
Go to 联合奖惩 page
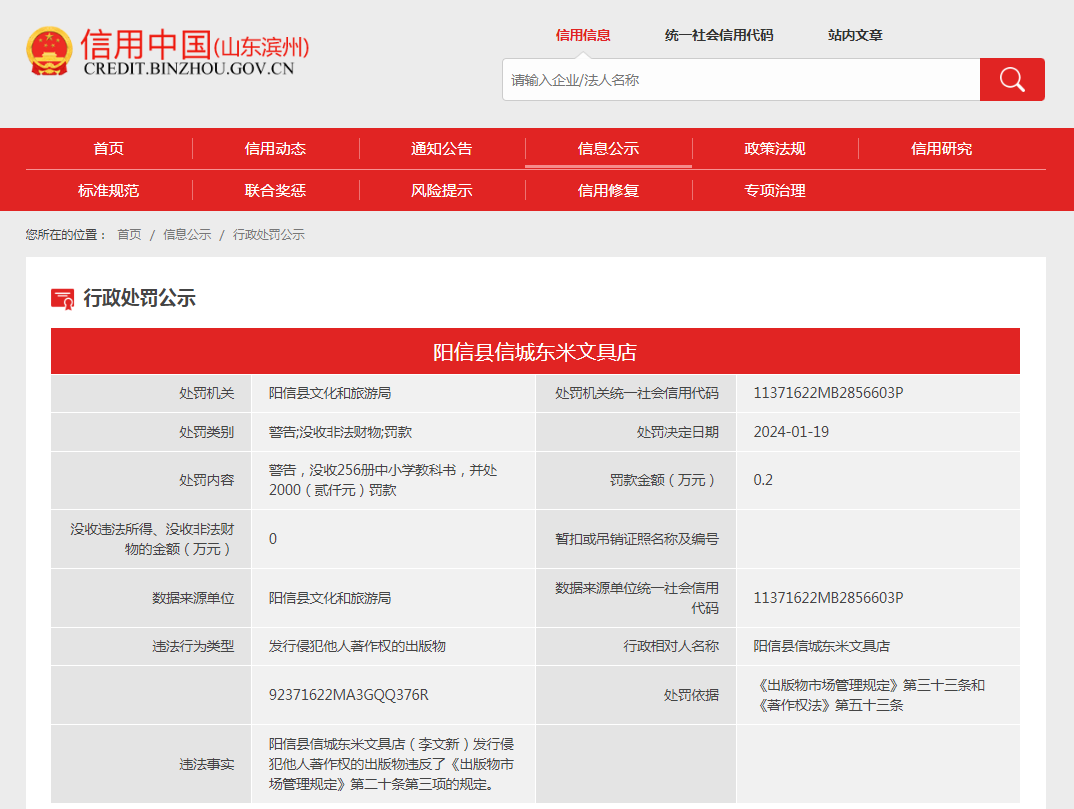click(x=275, y=191)
